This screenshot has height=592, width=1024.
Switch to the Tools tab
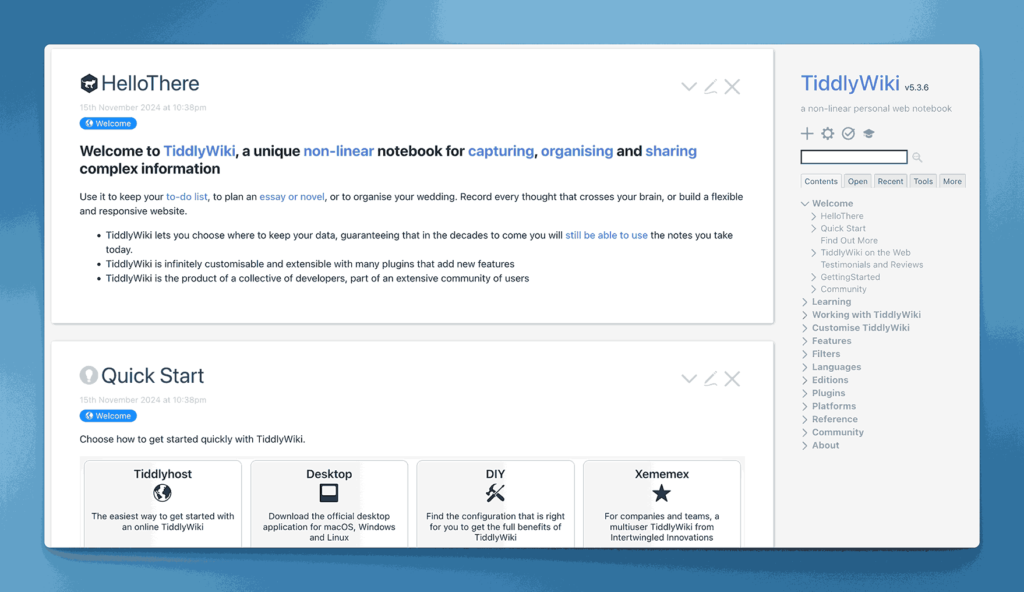923,181
